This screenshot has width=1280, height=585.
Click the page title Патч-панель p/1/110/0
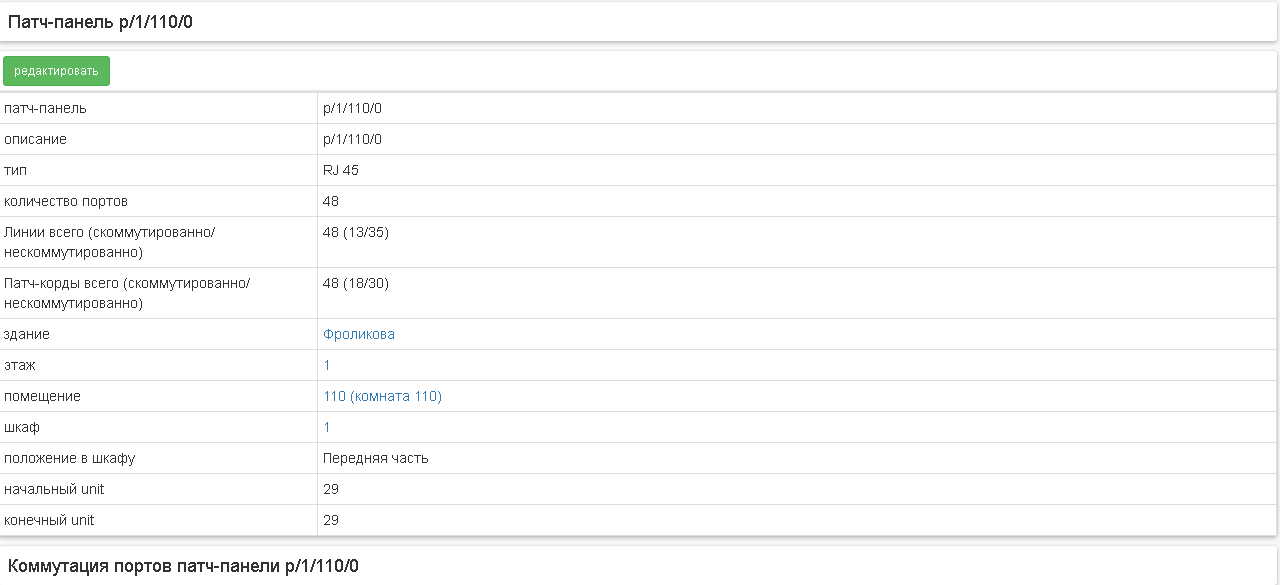[100, 21]
